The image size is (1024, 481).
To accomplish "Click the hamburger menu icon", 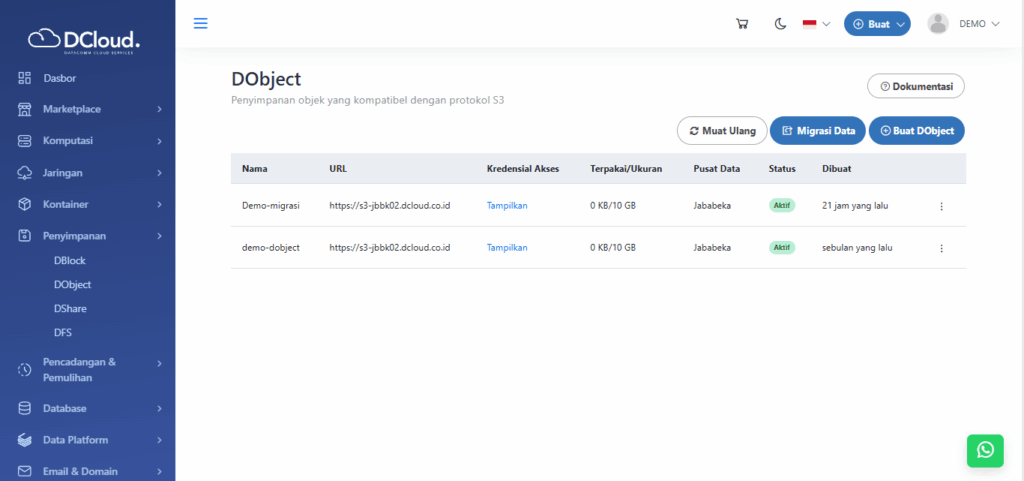I will [x=201, y=23].
